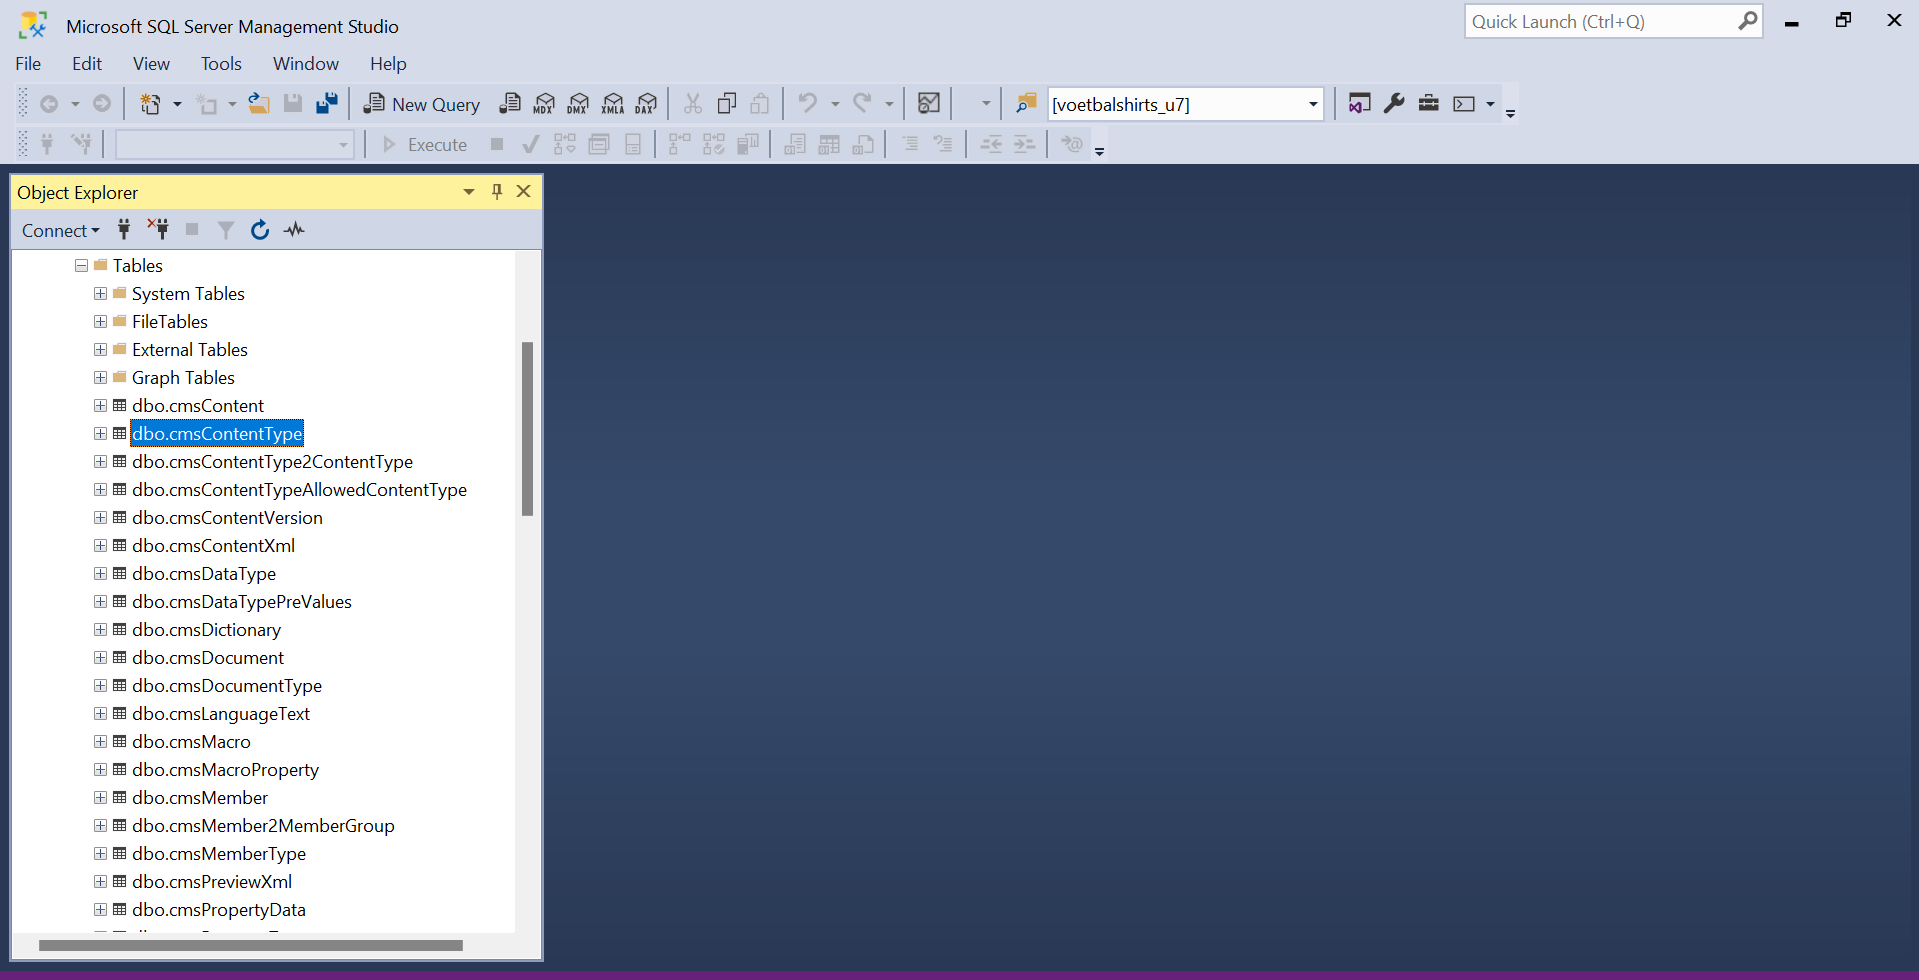
Task: Open an Analysis Services MDX query
Action: (544, 103)
